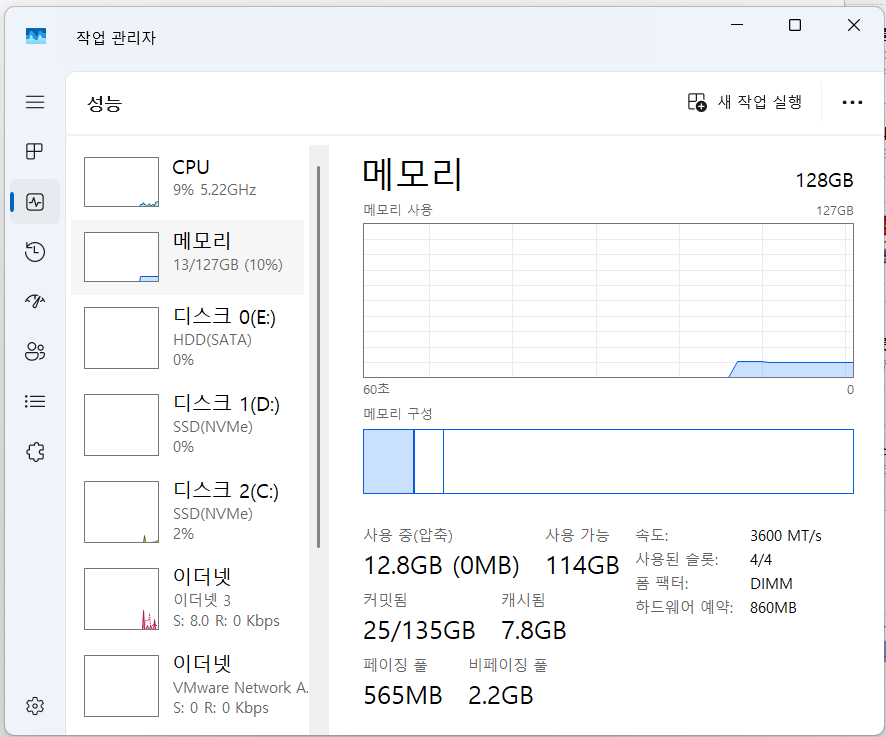Click the resource list vertical scrollbar

[x=319, y=355]
